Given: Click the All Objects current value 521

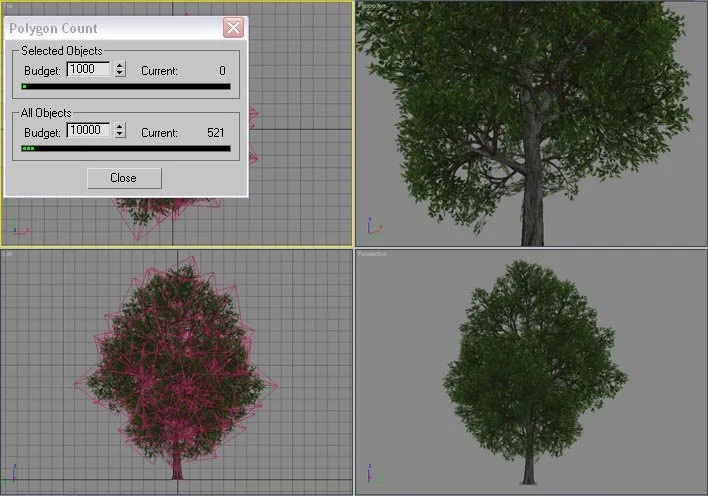Looking at the screenshot, I should (x=216, y=133).
